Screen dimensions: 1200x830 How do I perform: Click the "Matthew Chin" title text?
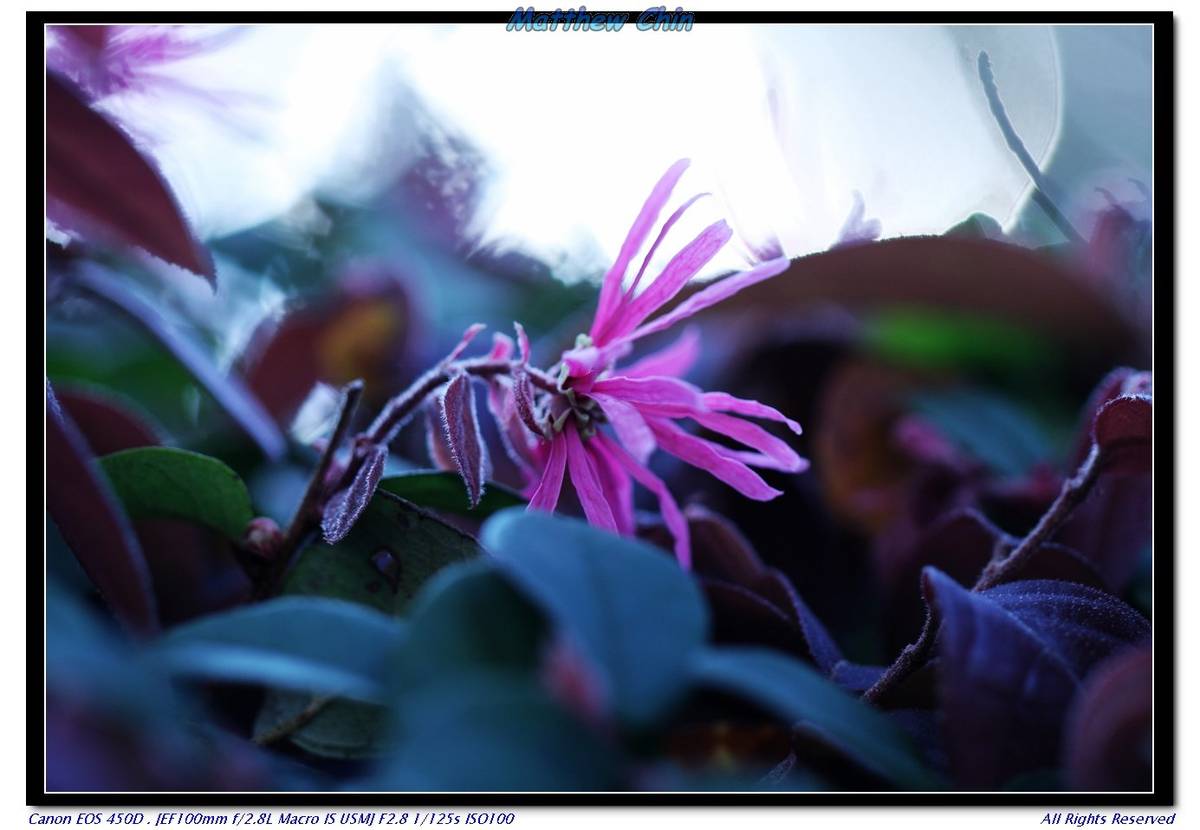pyautogui.click(x=600, y=20)
